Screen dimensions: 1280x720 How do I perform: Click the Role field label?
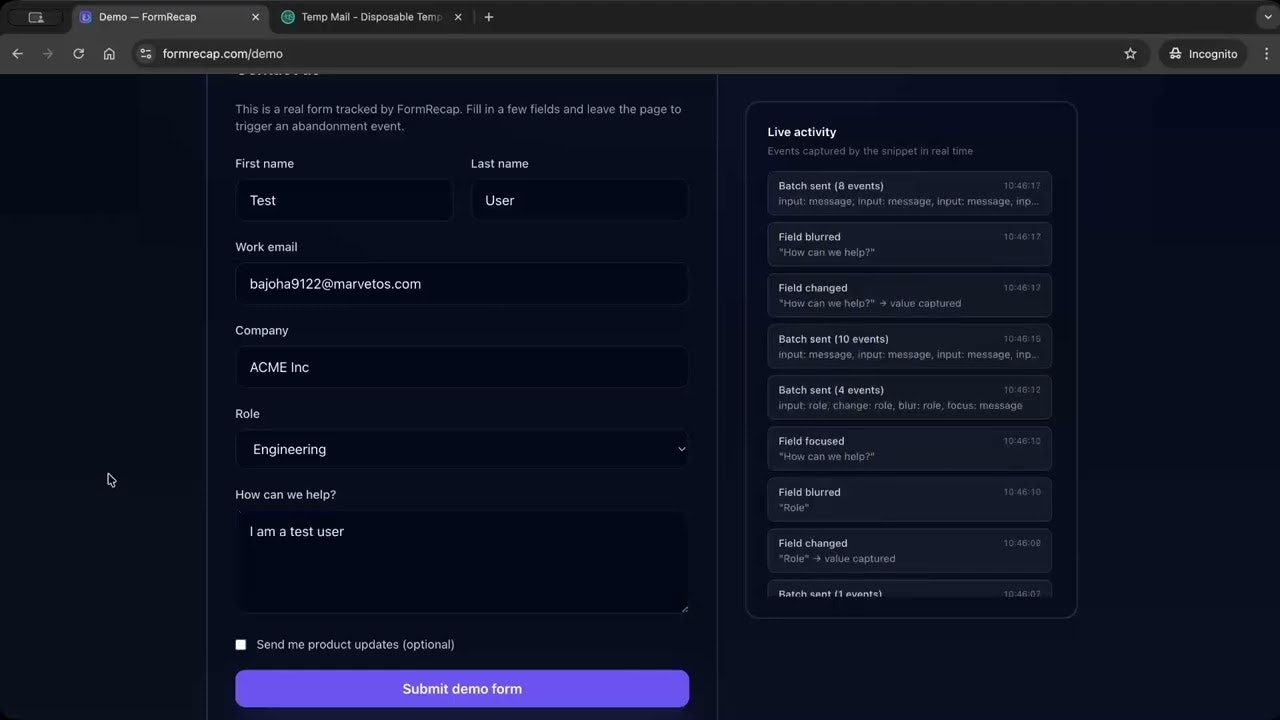(247, 414)
